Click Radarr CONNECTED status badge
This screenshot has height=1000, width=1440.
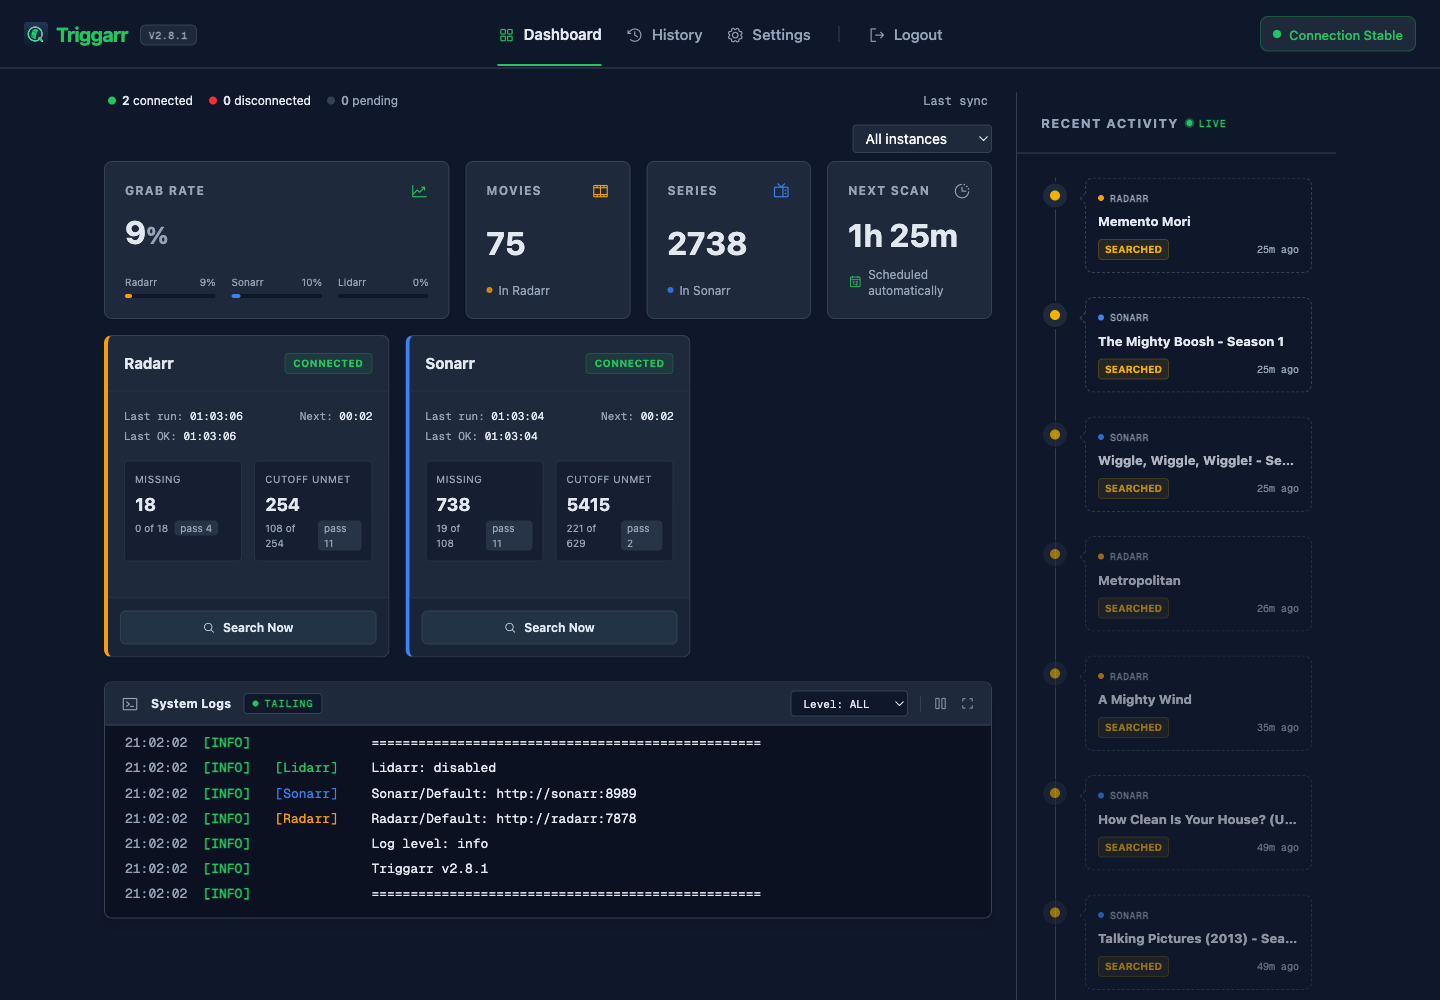[x=328, y=364]
